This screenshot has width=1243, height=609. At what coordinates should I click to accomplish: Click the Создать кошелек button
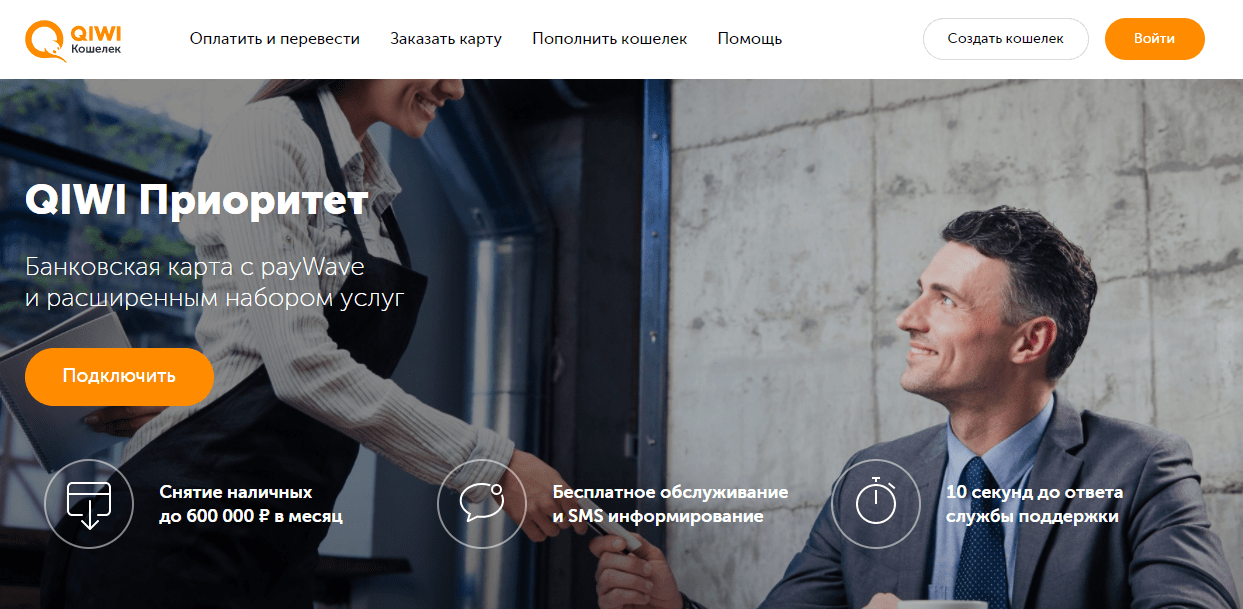click(1005, 39)
